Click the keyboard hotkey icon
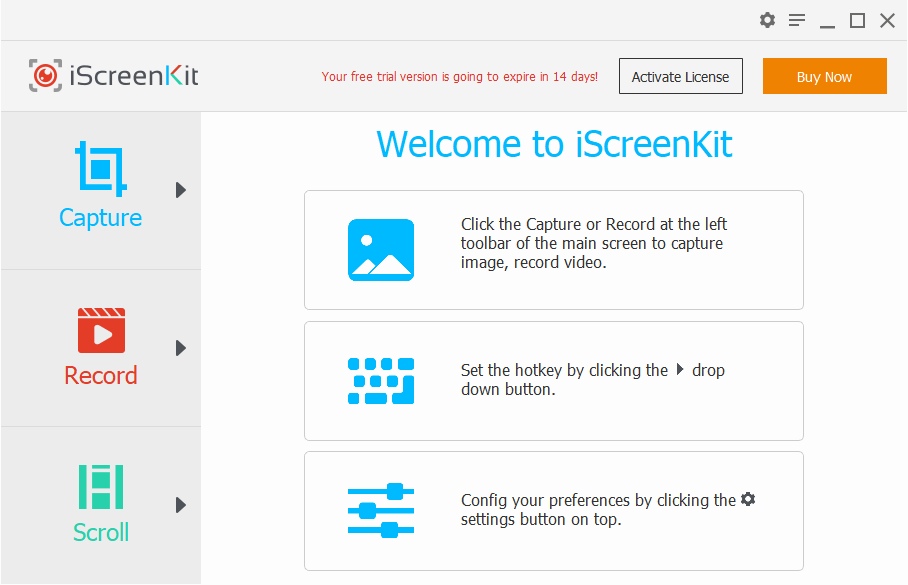Screen dimensions: 908x585 click(x=381, y=380)
